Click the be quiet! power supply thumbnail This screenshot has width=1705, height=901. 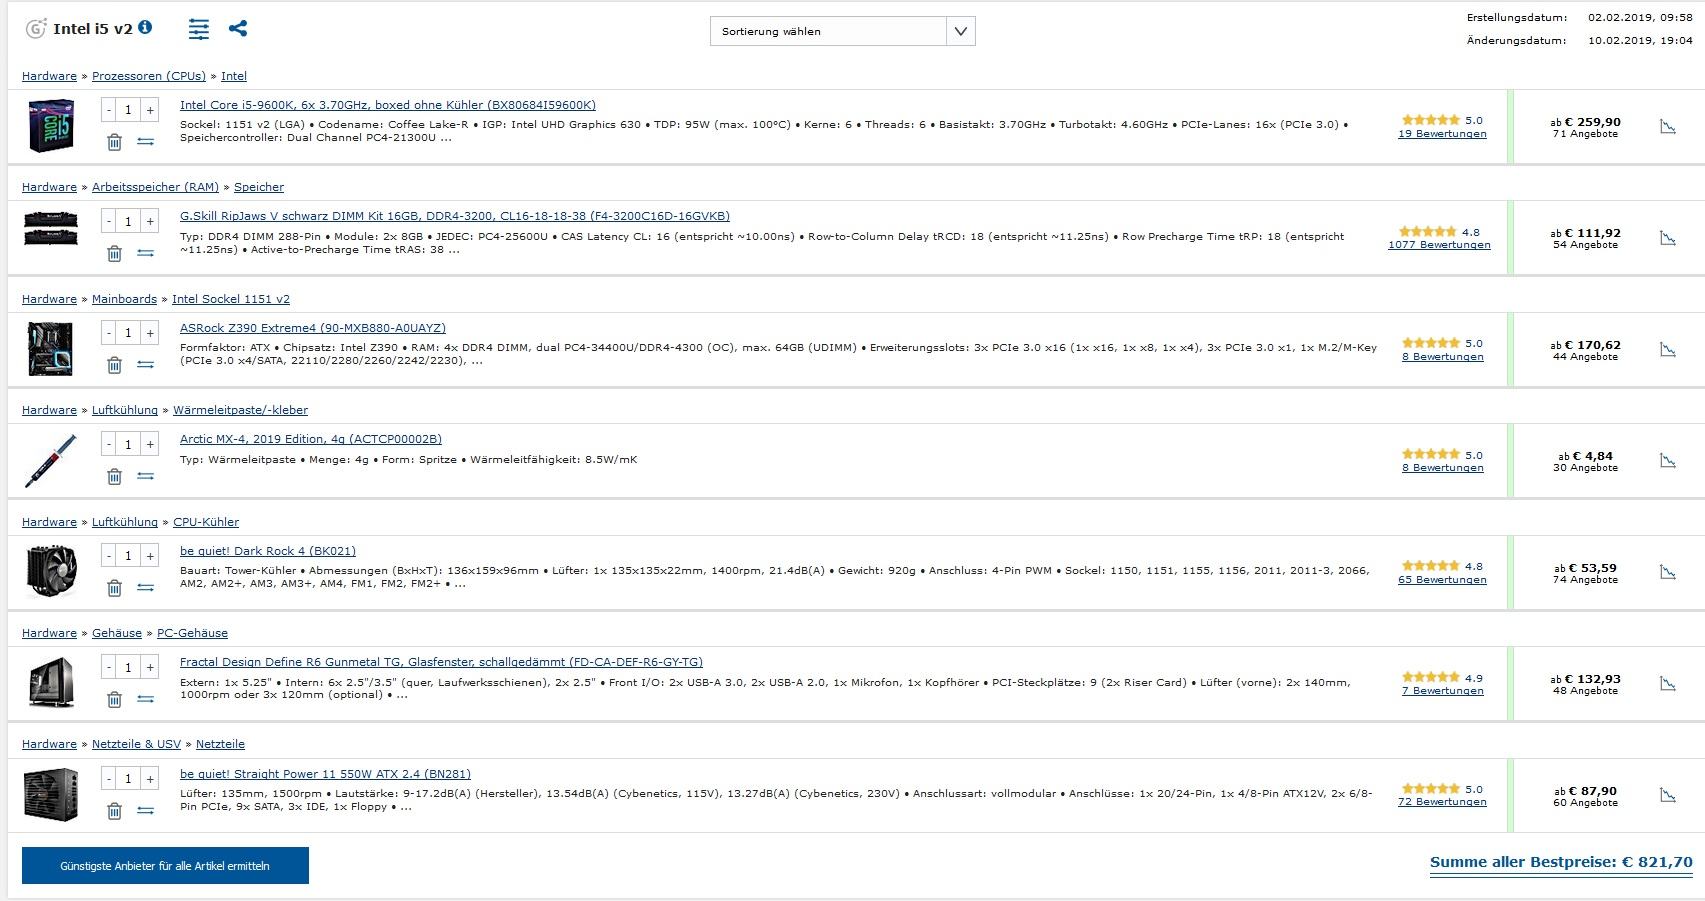pyautogui.click(x=51, y=795)
